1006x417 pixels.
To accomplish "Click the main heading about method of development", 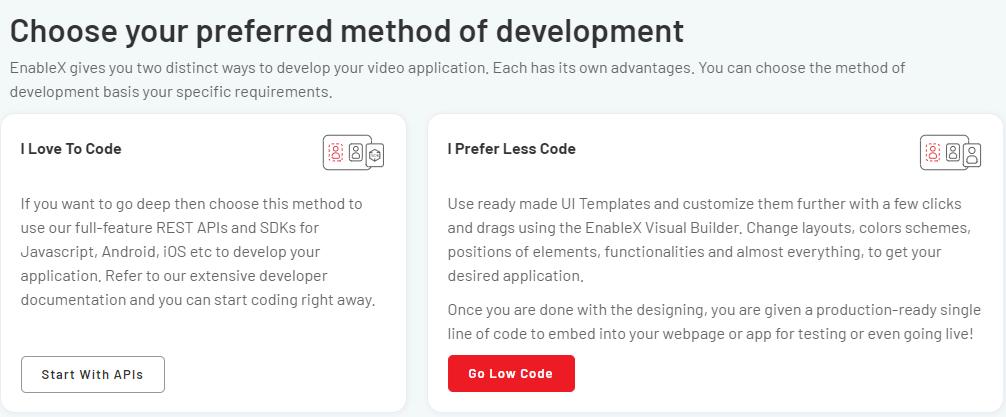I will [347, 31].
